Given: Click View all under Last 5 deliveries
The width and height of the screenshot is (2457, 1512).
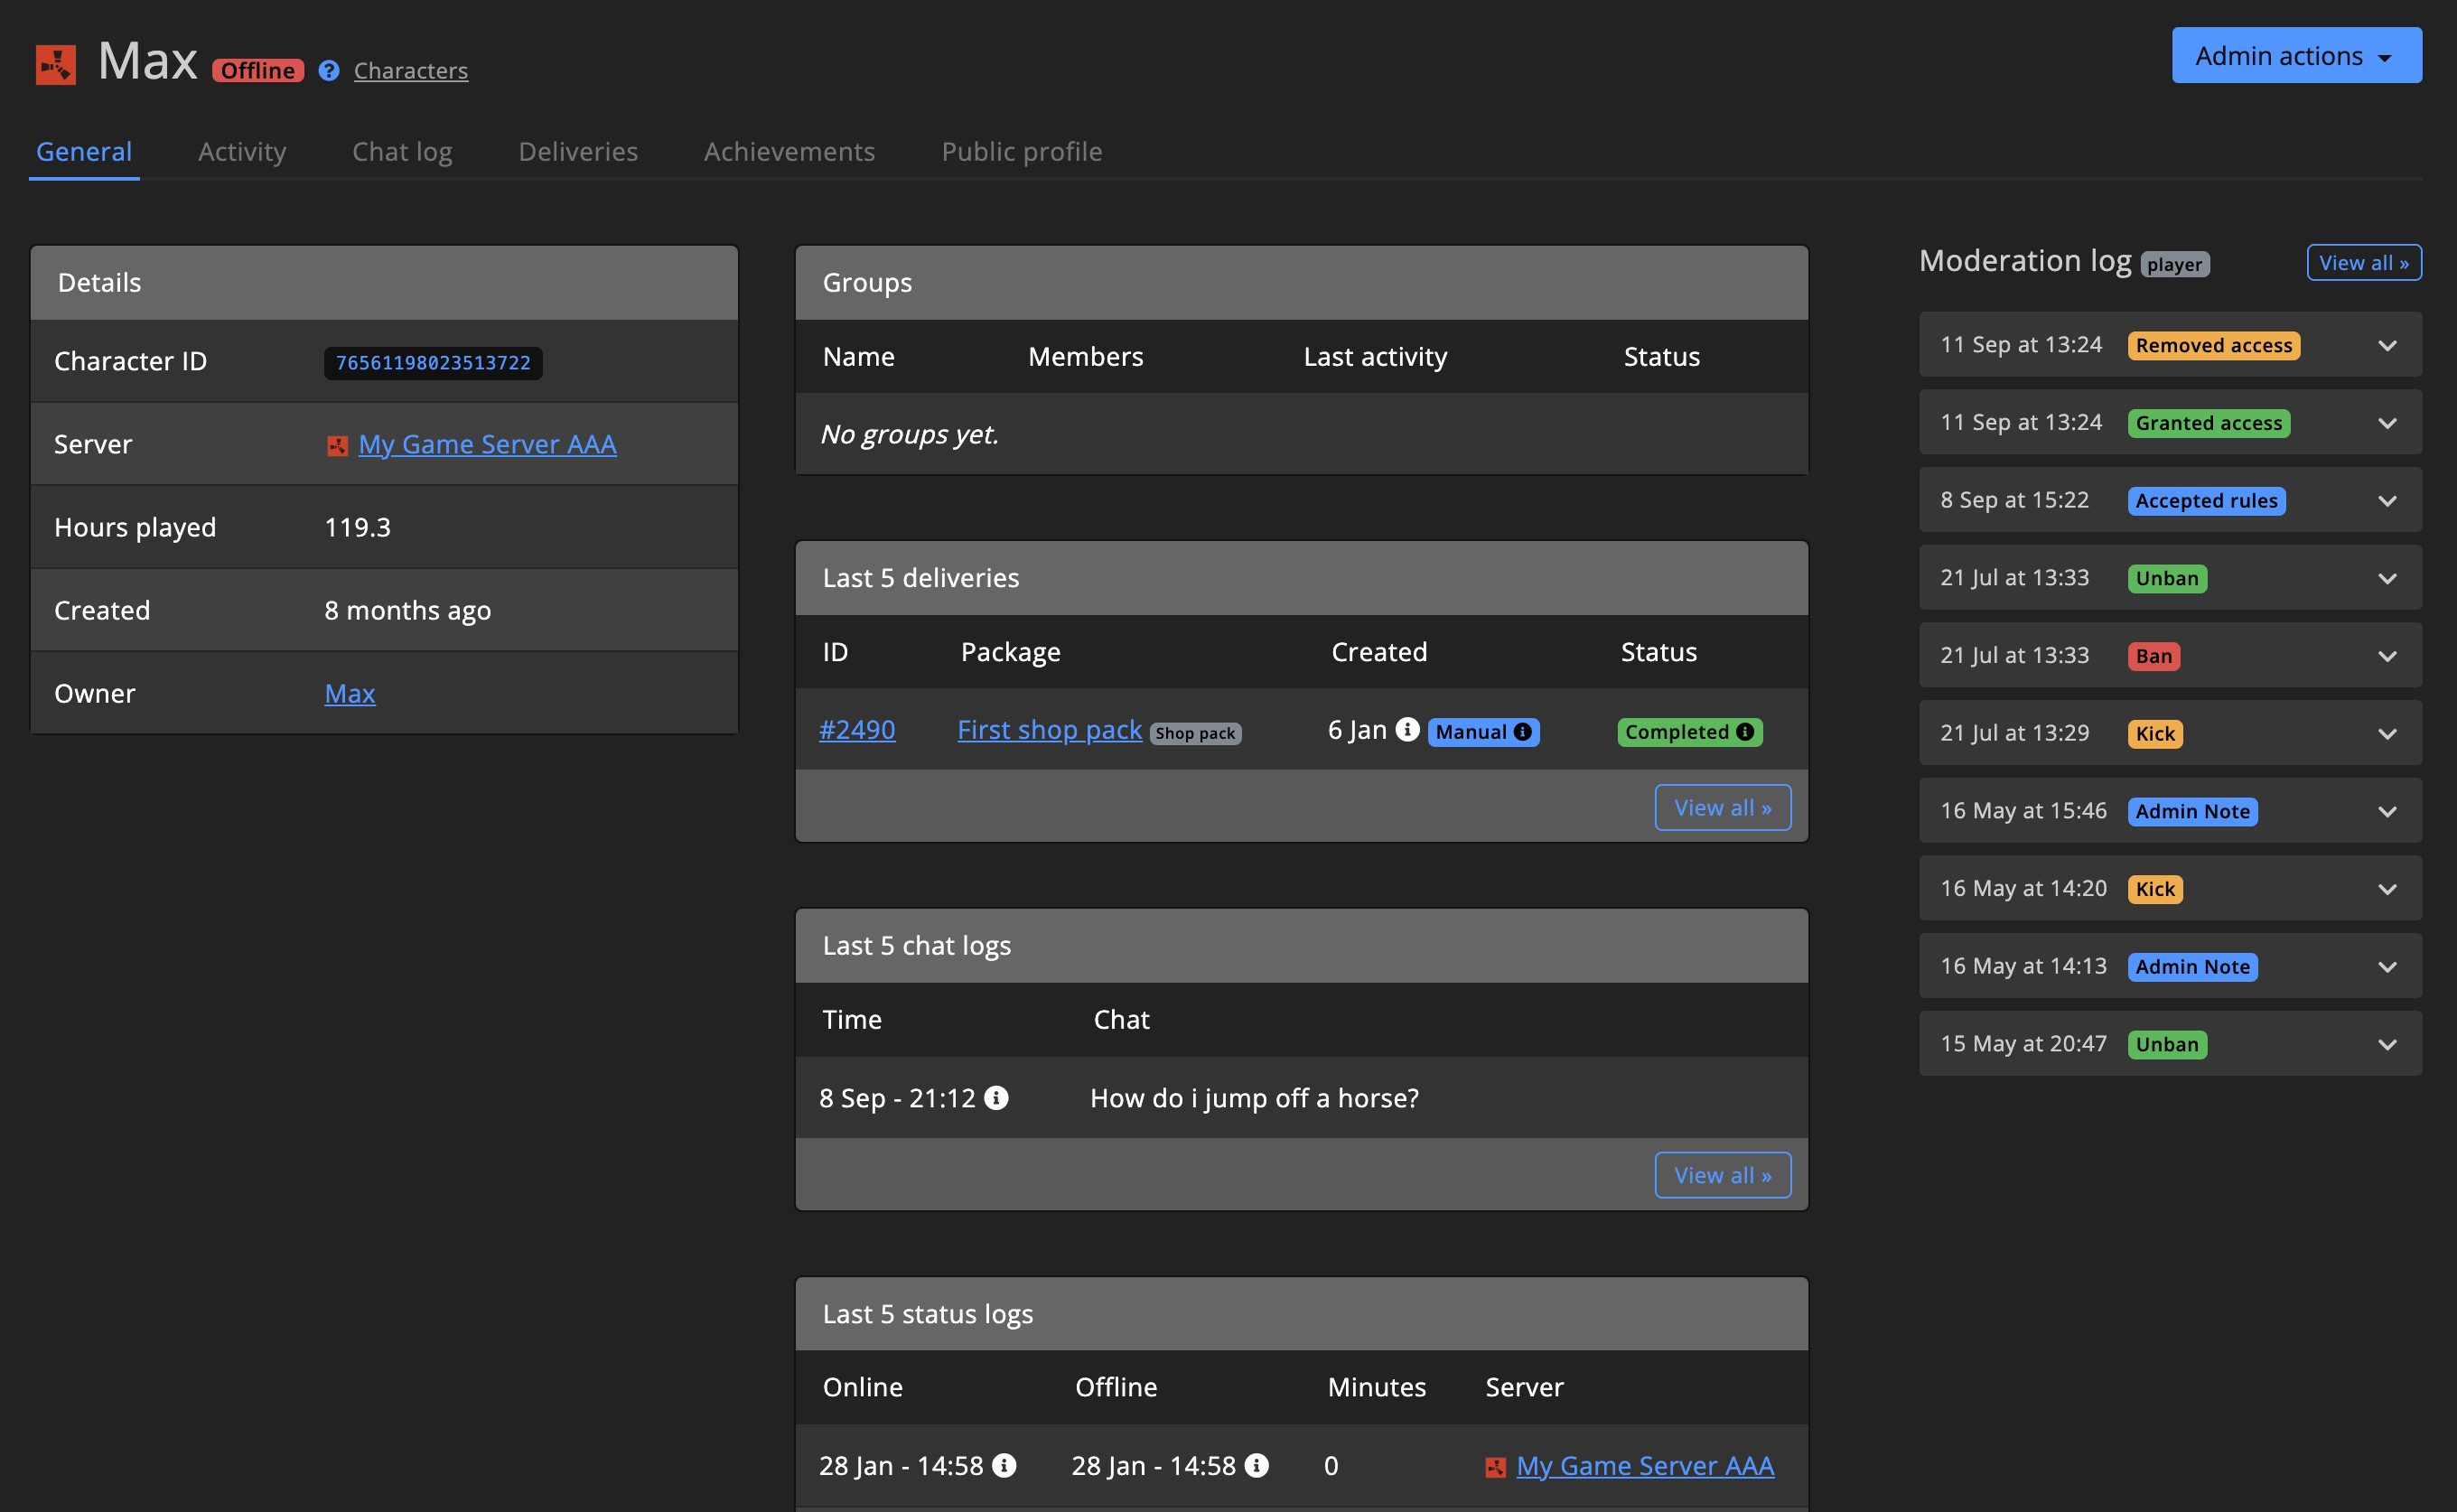Looking at the screenshot, I should point(1722,808).
